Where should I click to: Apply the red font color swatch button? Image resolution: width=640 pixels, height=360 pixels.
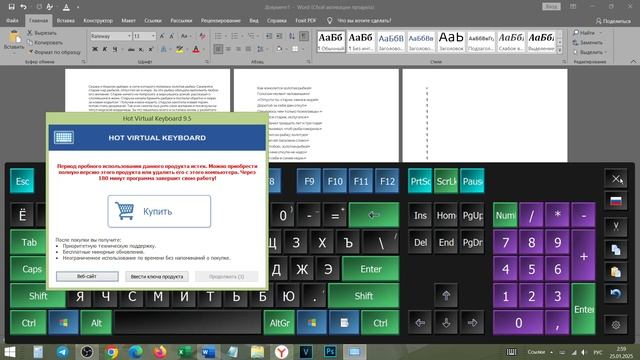point(196,49)
